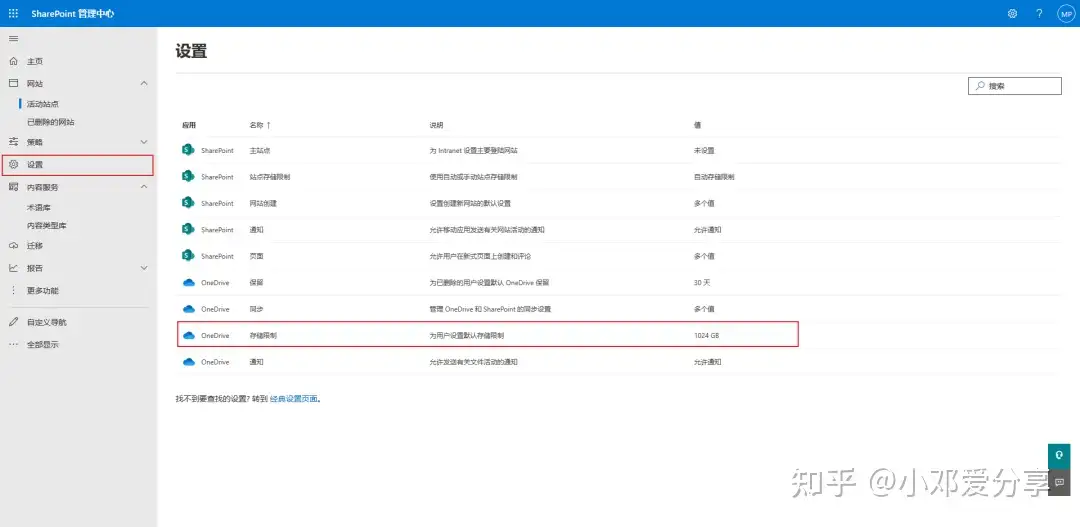Click the description 设置创建新网站的默认设置
The width and height of the screenshot is (1080, 527).
pos(470,203)
